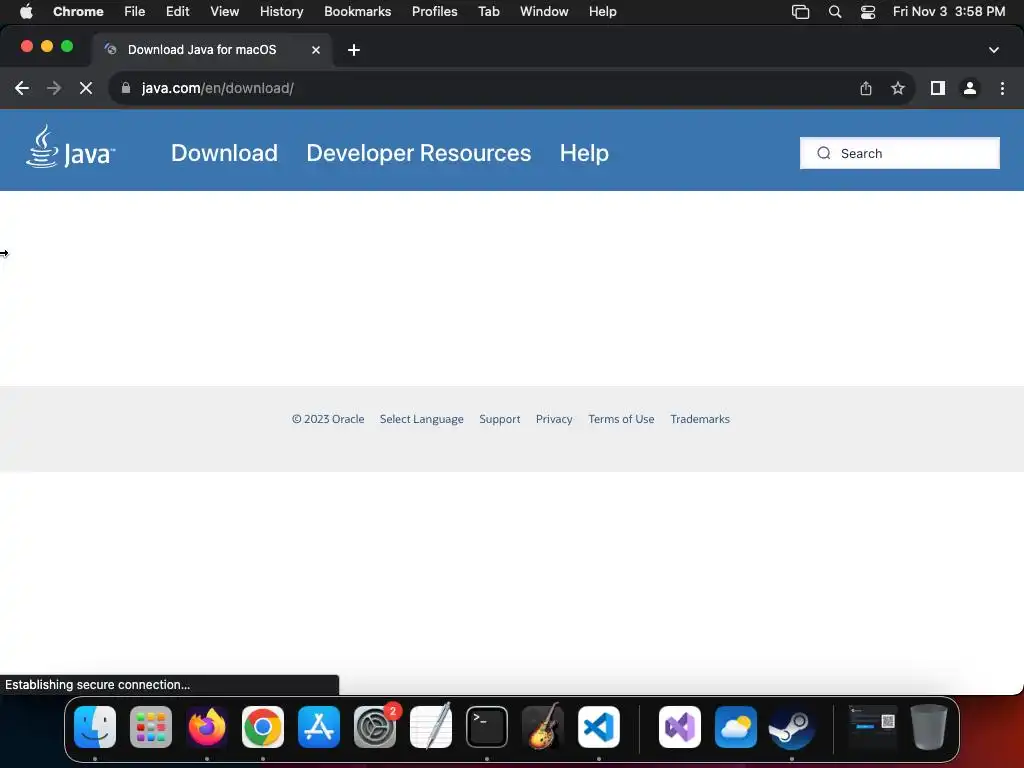Click the Download link in Java header
This screenshot has height=768, width=1024.
click(x=224, y=153)
